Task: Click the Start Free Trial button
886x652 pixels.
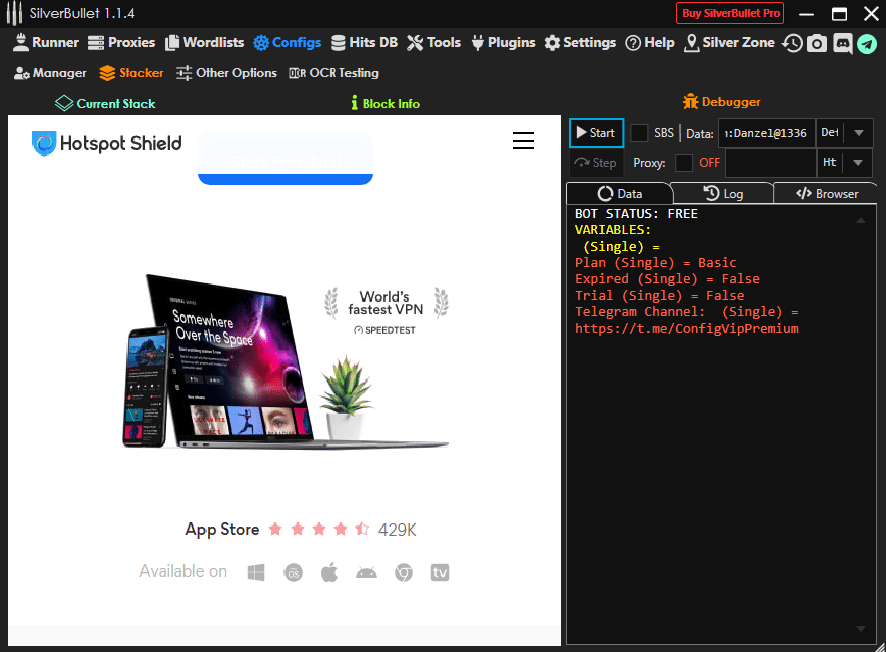Action: [285, 159]
